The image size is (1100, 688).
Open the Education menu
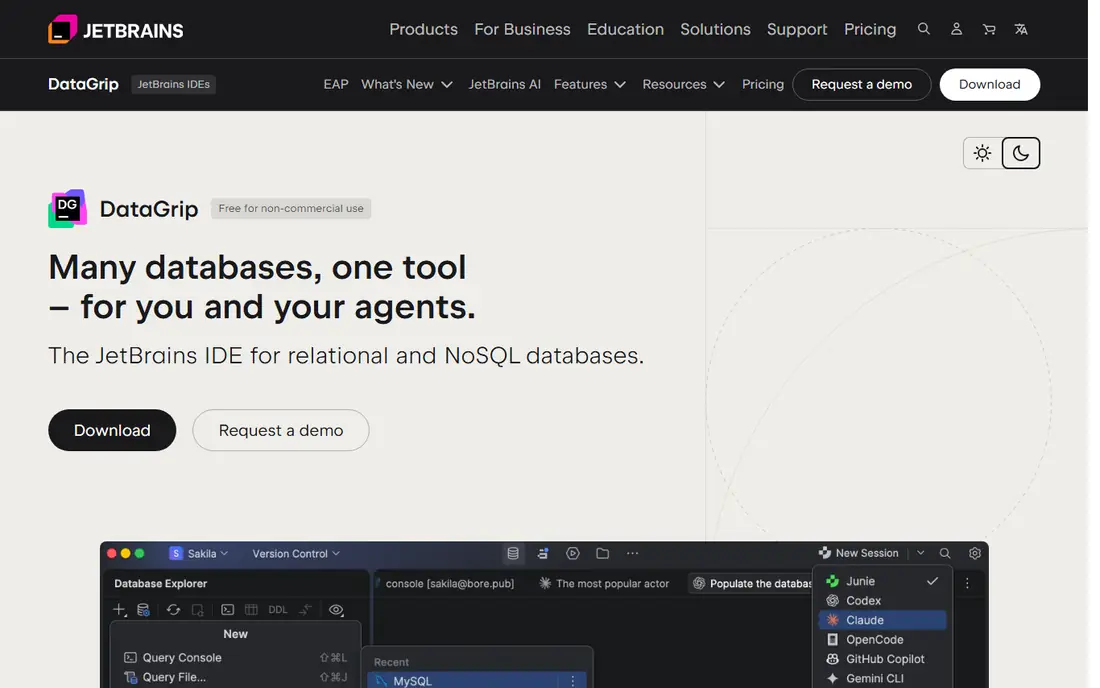[x=625, y=29]
